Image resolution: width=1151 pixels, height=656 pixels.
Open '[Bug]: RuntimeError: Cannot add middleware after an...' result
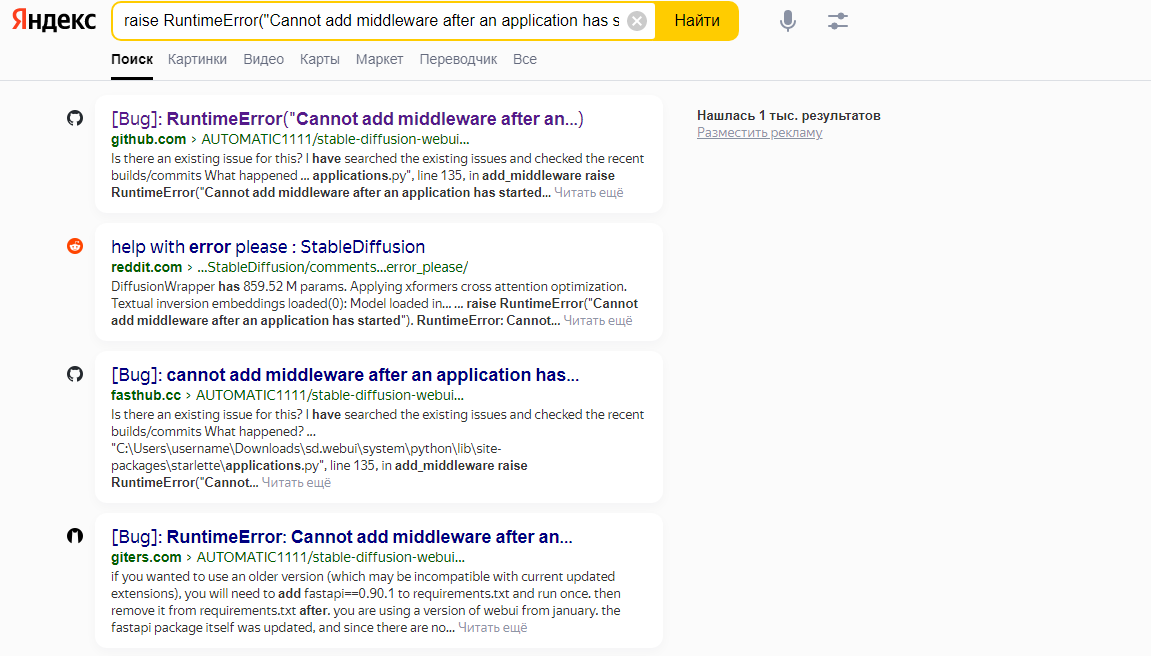coord(342,537)
